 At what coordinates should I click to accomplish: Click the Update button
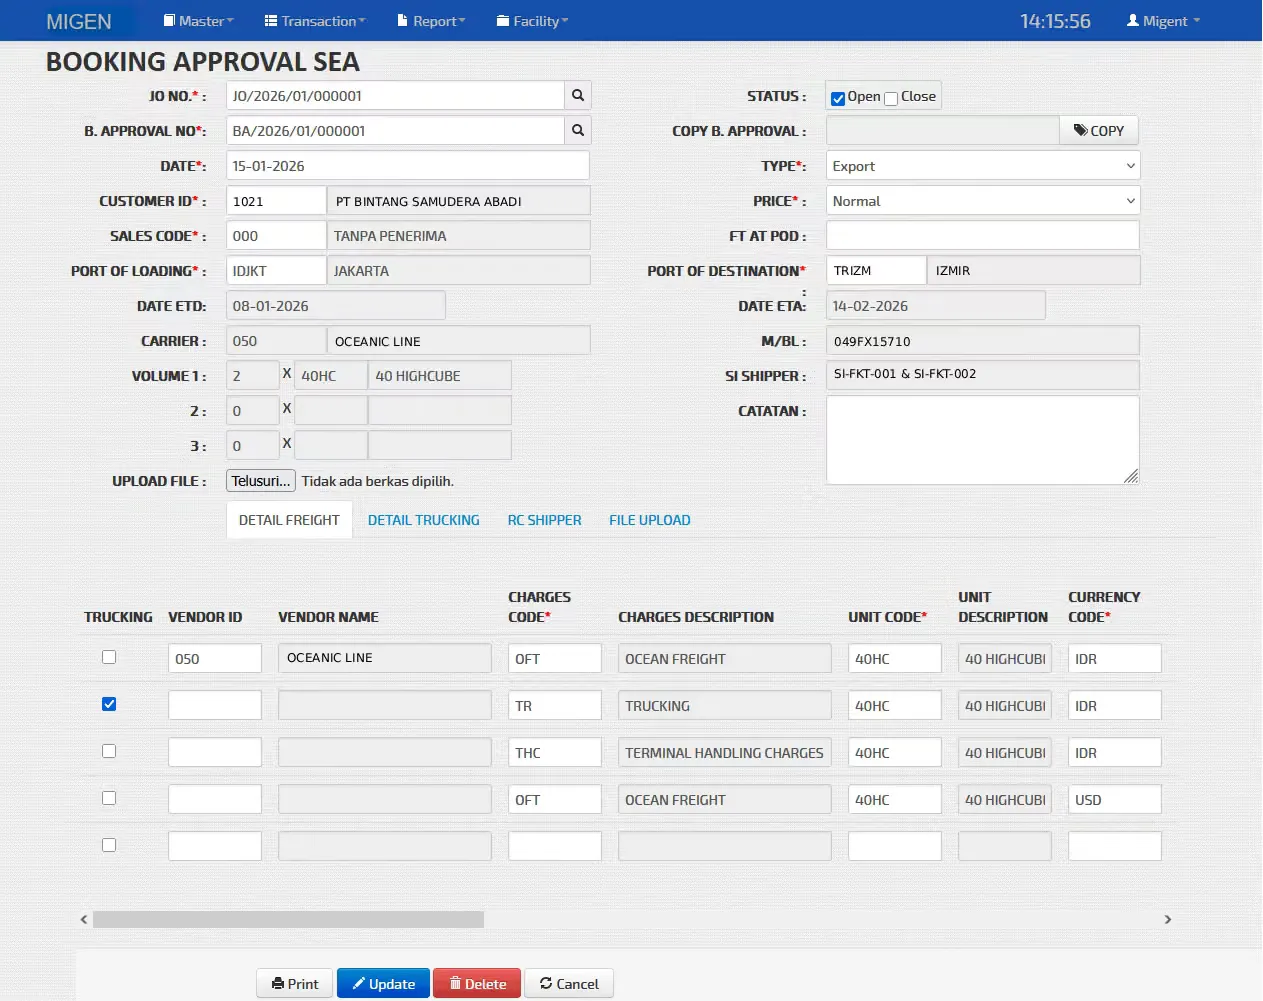(383, 984)
